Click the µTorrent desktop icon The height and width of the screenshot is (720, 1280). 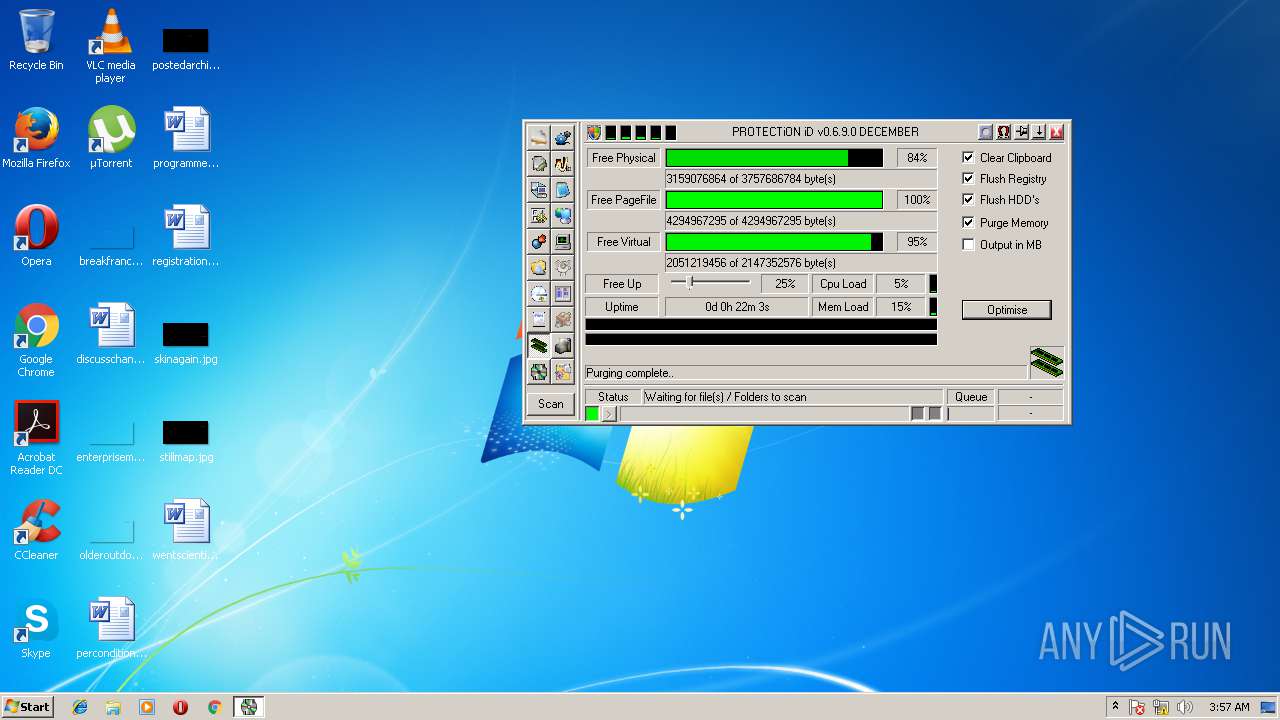pyautogui.click(x=110, y=138)
